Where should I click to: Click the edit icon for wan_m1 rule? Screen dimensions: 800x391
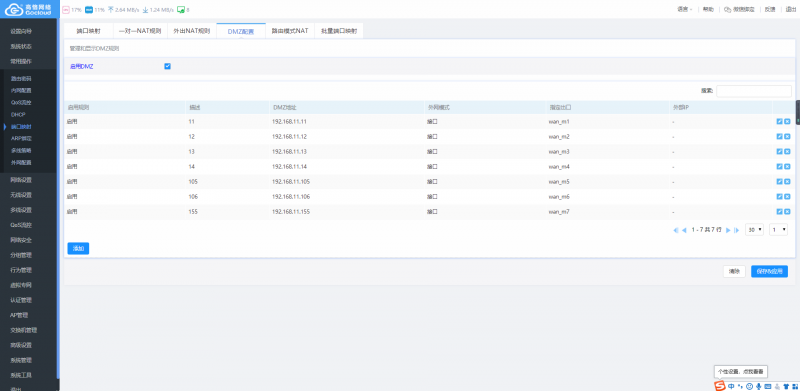pos(779,121)
